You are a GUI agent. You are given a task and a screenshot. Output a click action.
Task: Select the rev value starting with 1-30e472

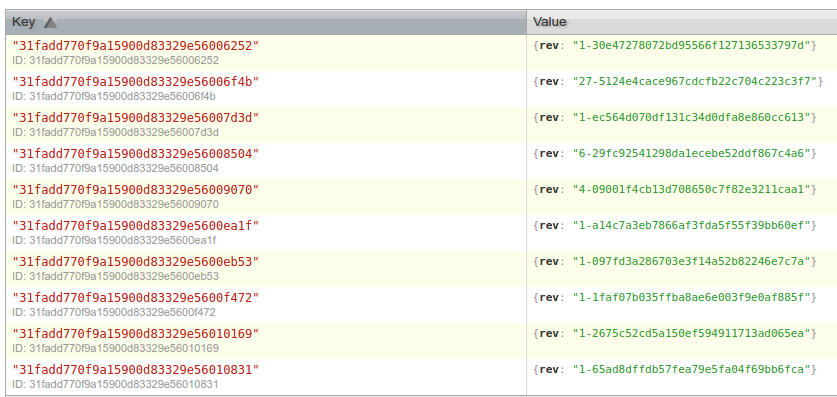click(x=691, y=46)
